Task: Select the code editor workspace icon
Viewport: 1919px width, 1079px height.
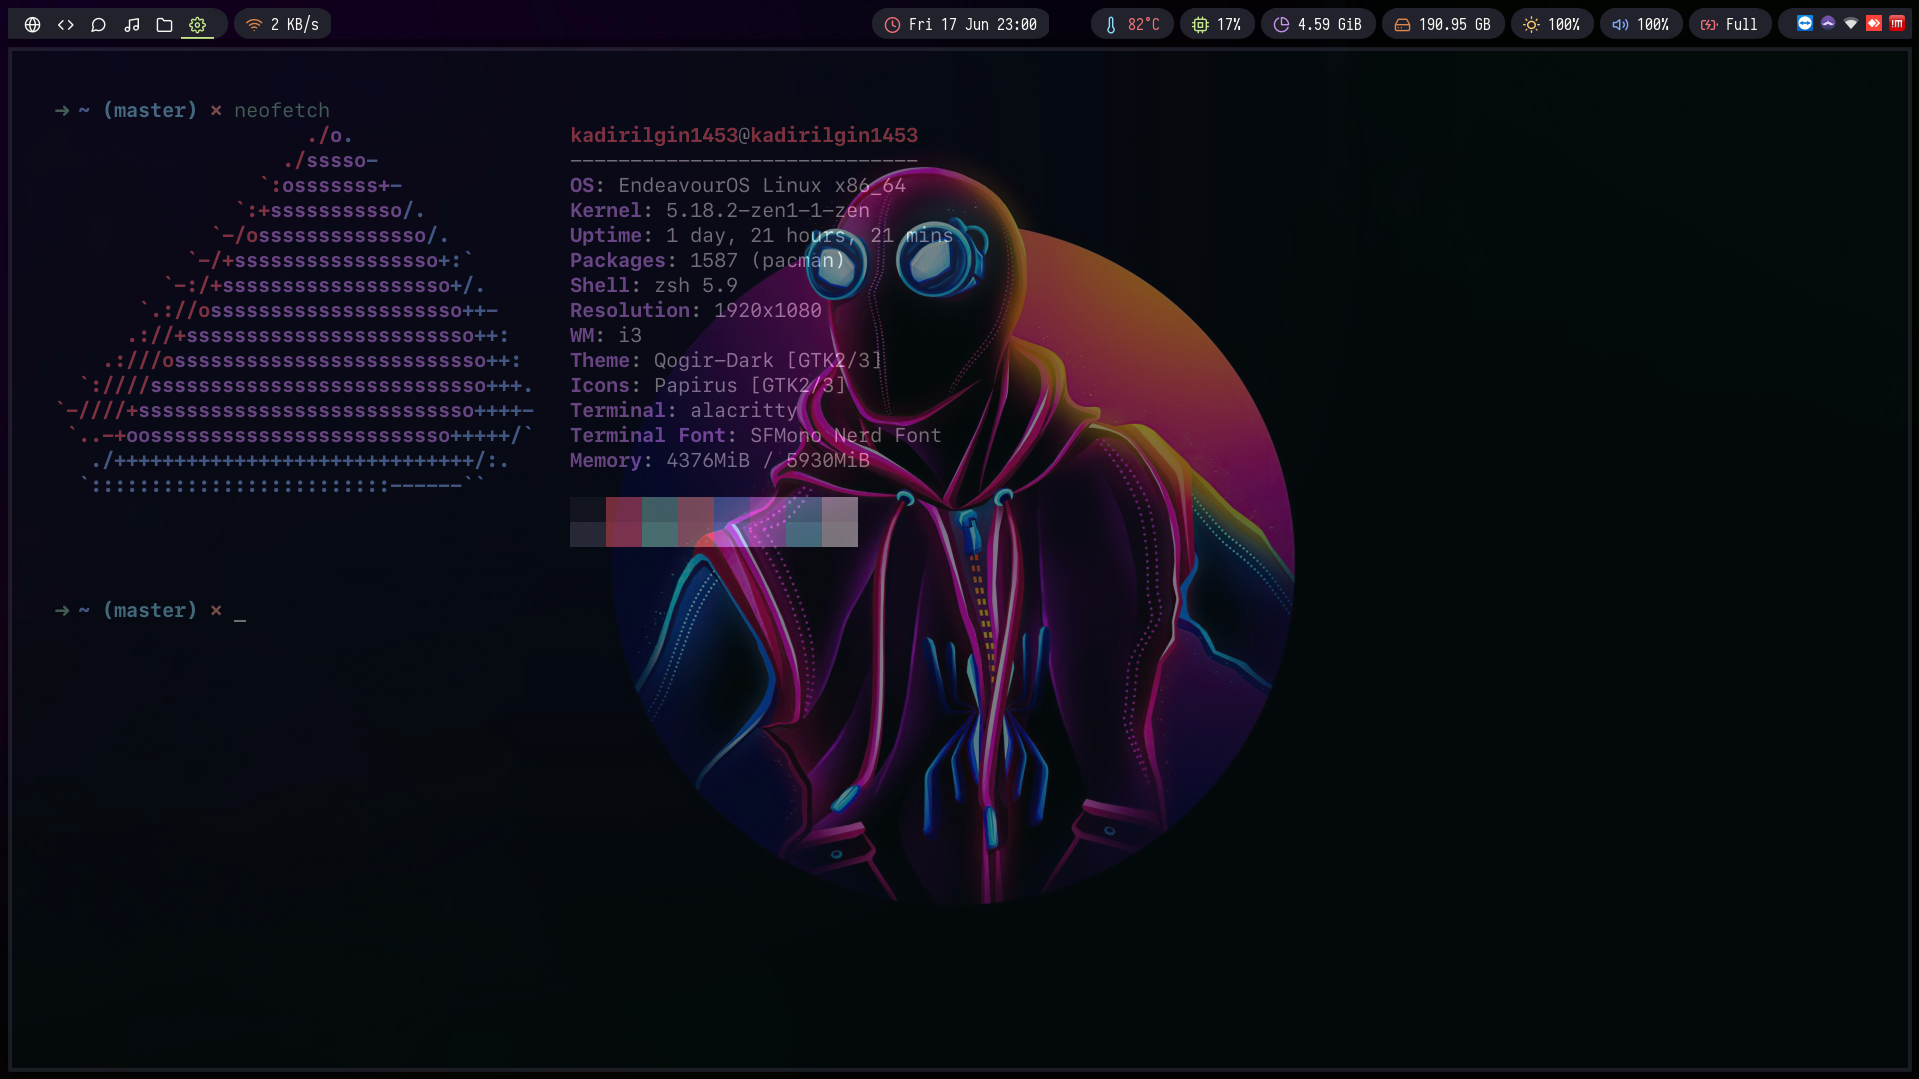Action: click(x=65, y=24)
